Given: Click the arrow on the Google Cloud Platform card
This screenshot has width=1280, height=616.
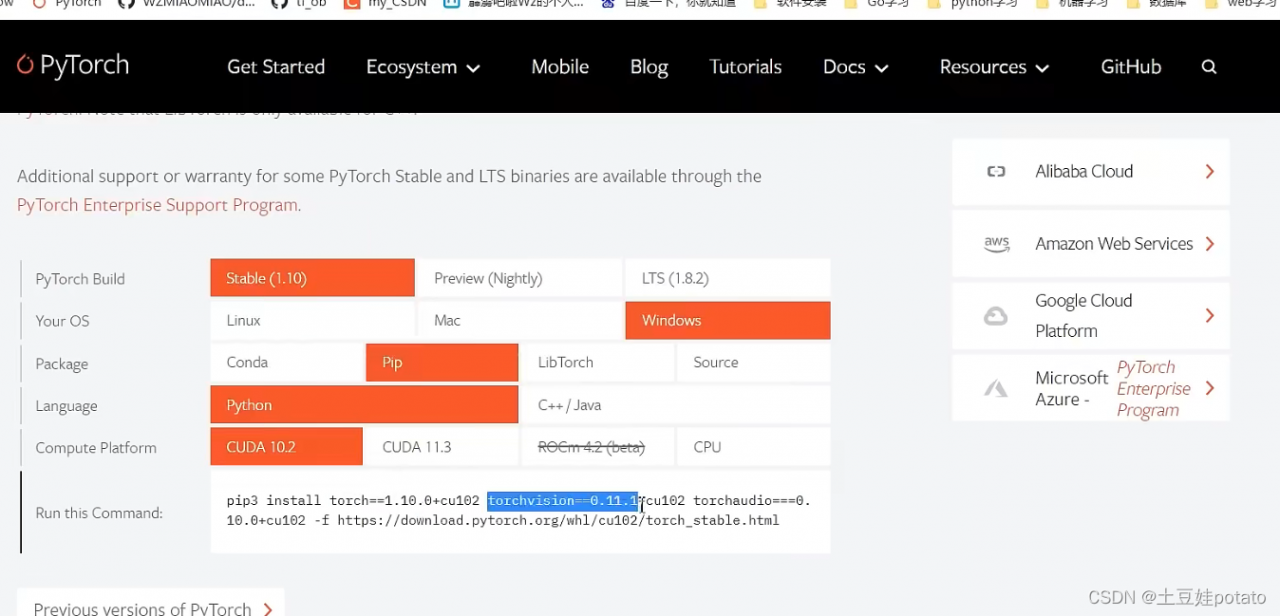Looking at the screenshot, I should pos(1210,316).
